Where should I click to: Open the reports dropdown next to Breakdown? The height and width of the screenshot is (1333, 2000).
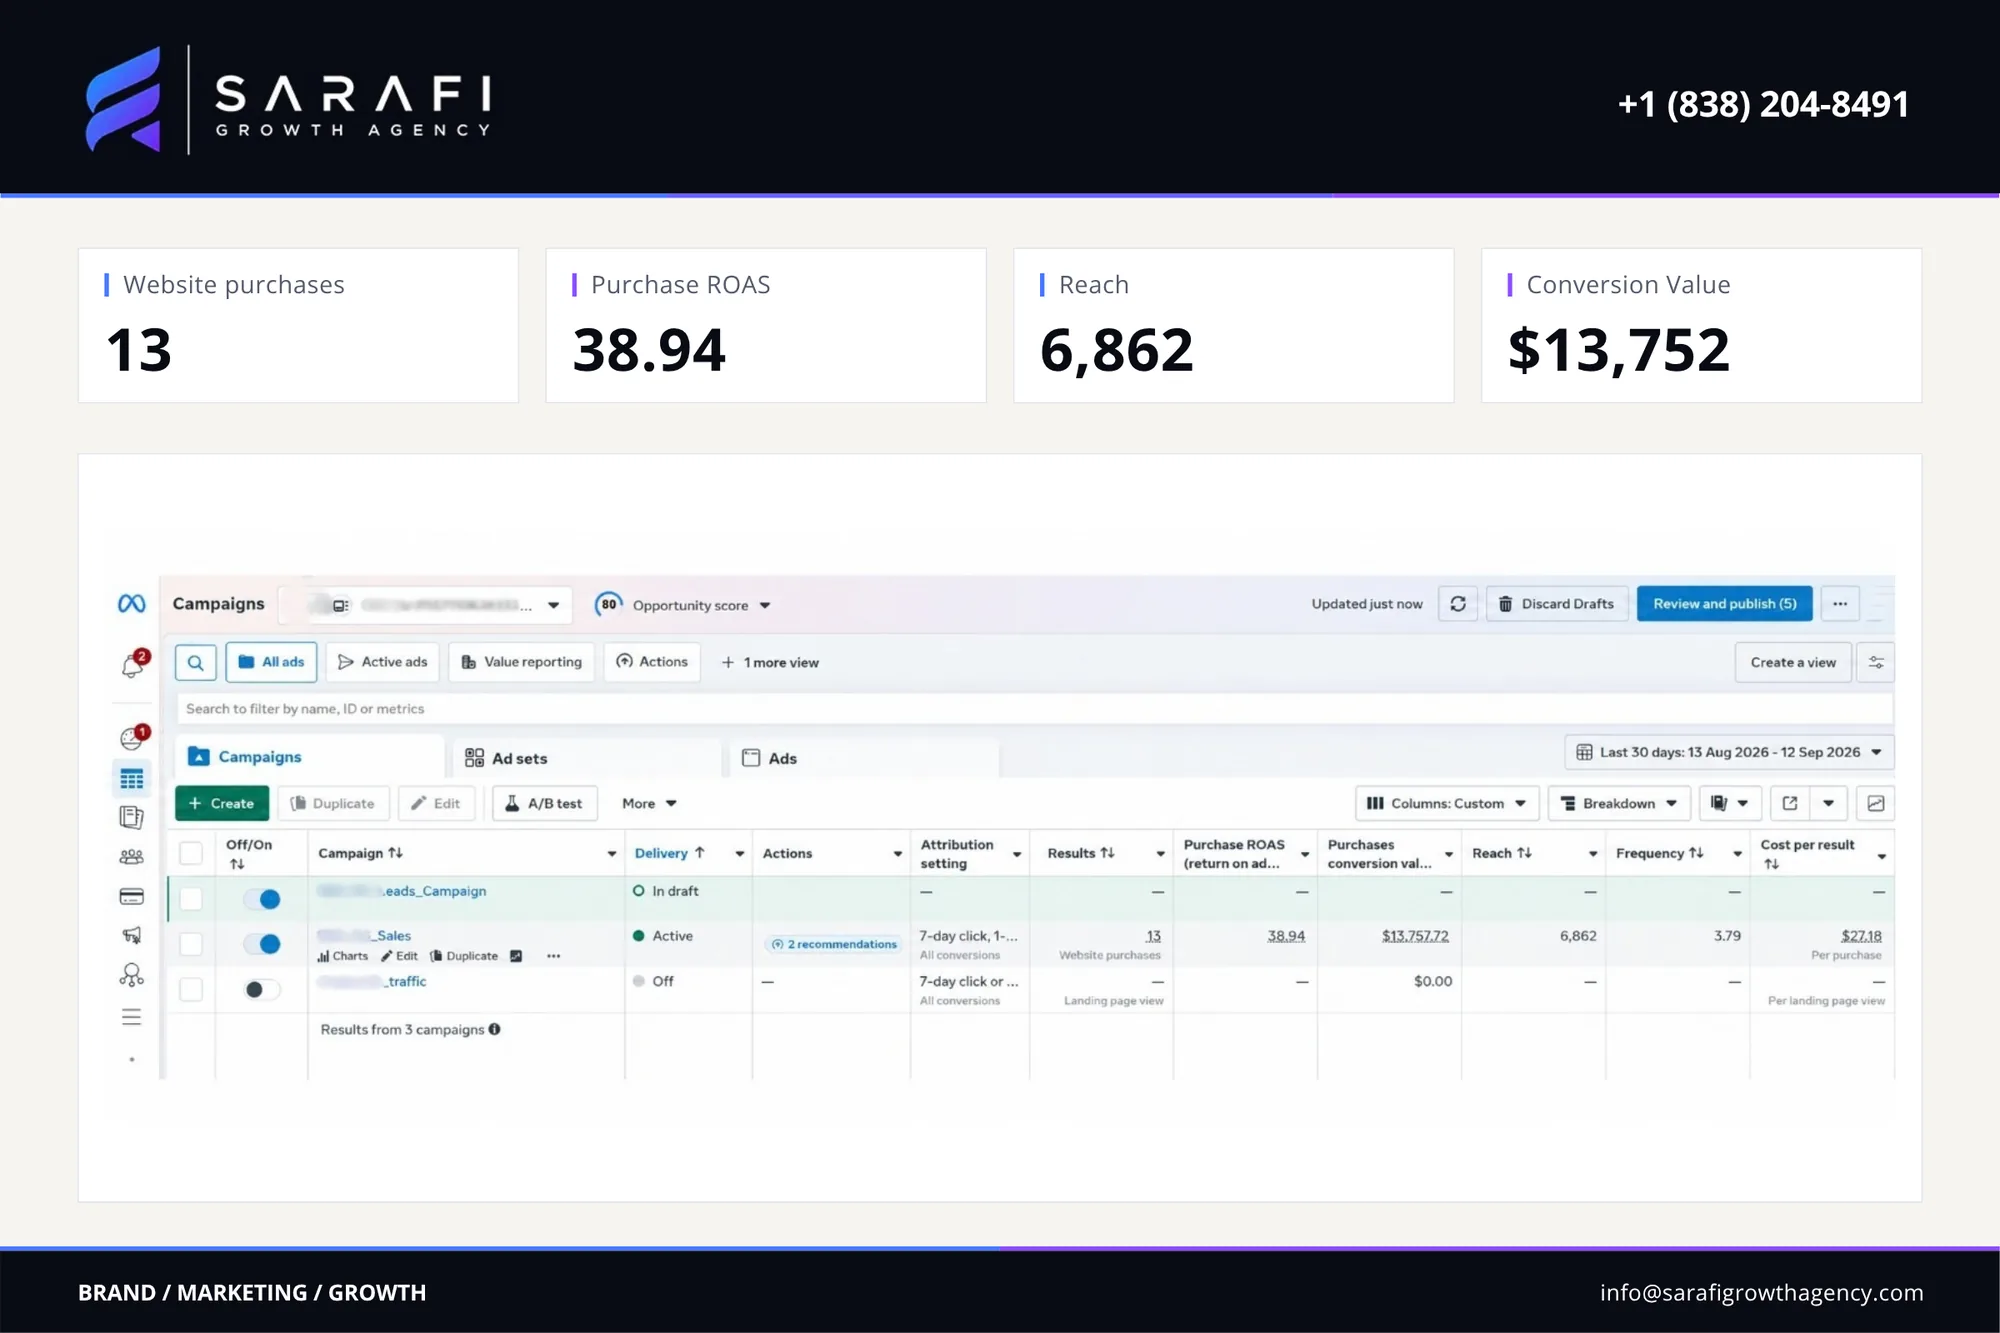1730,803
